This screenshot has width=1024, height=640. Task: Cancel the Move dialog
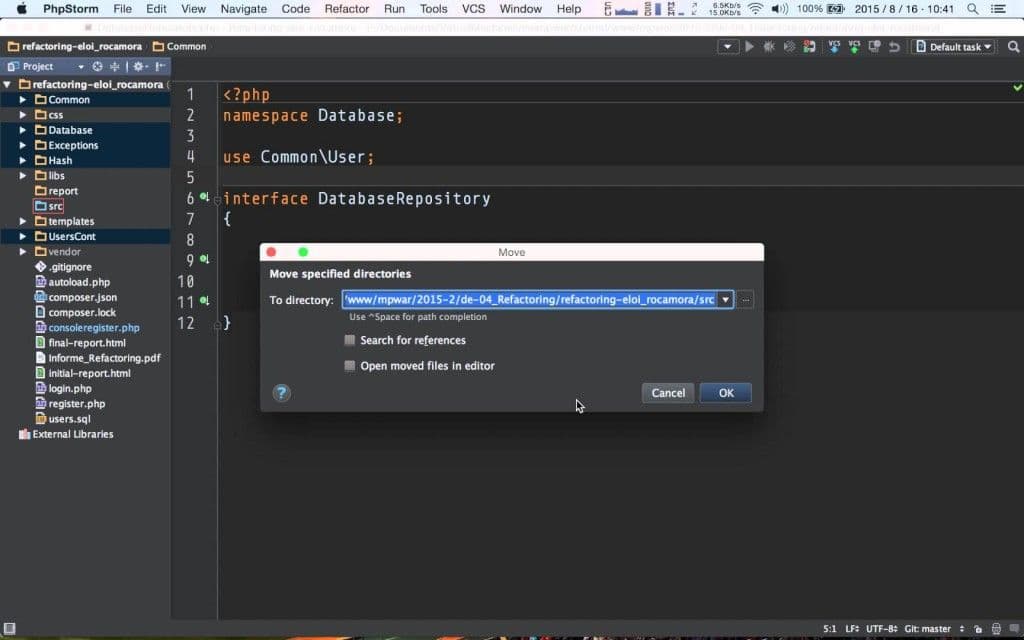667,392
